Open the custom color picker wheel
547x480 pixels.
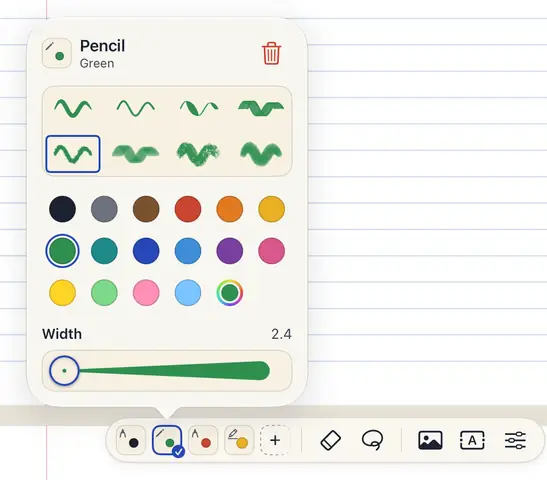pos(230,292)
